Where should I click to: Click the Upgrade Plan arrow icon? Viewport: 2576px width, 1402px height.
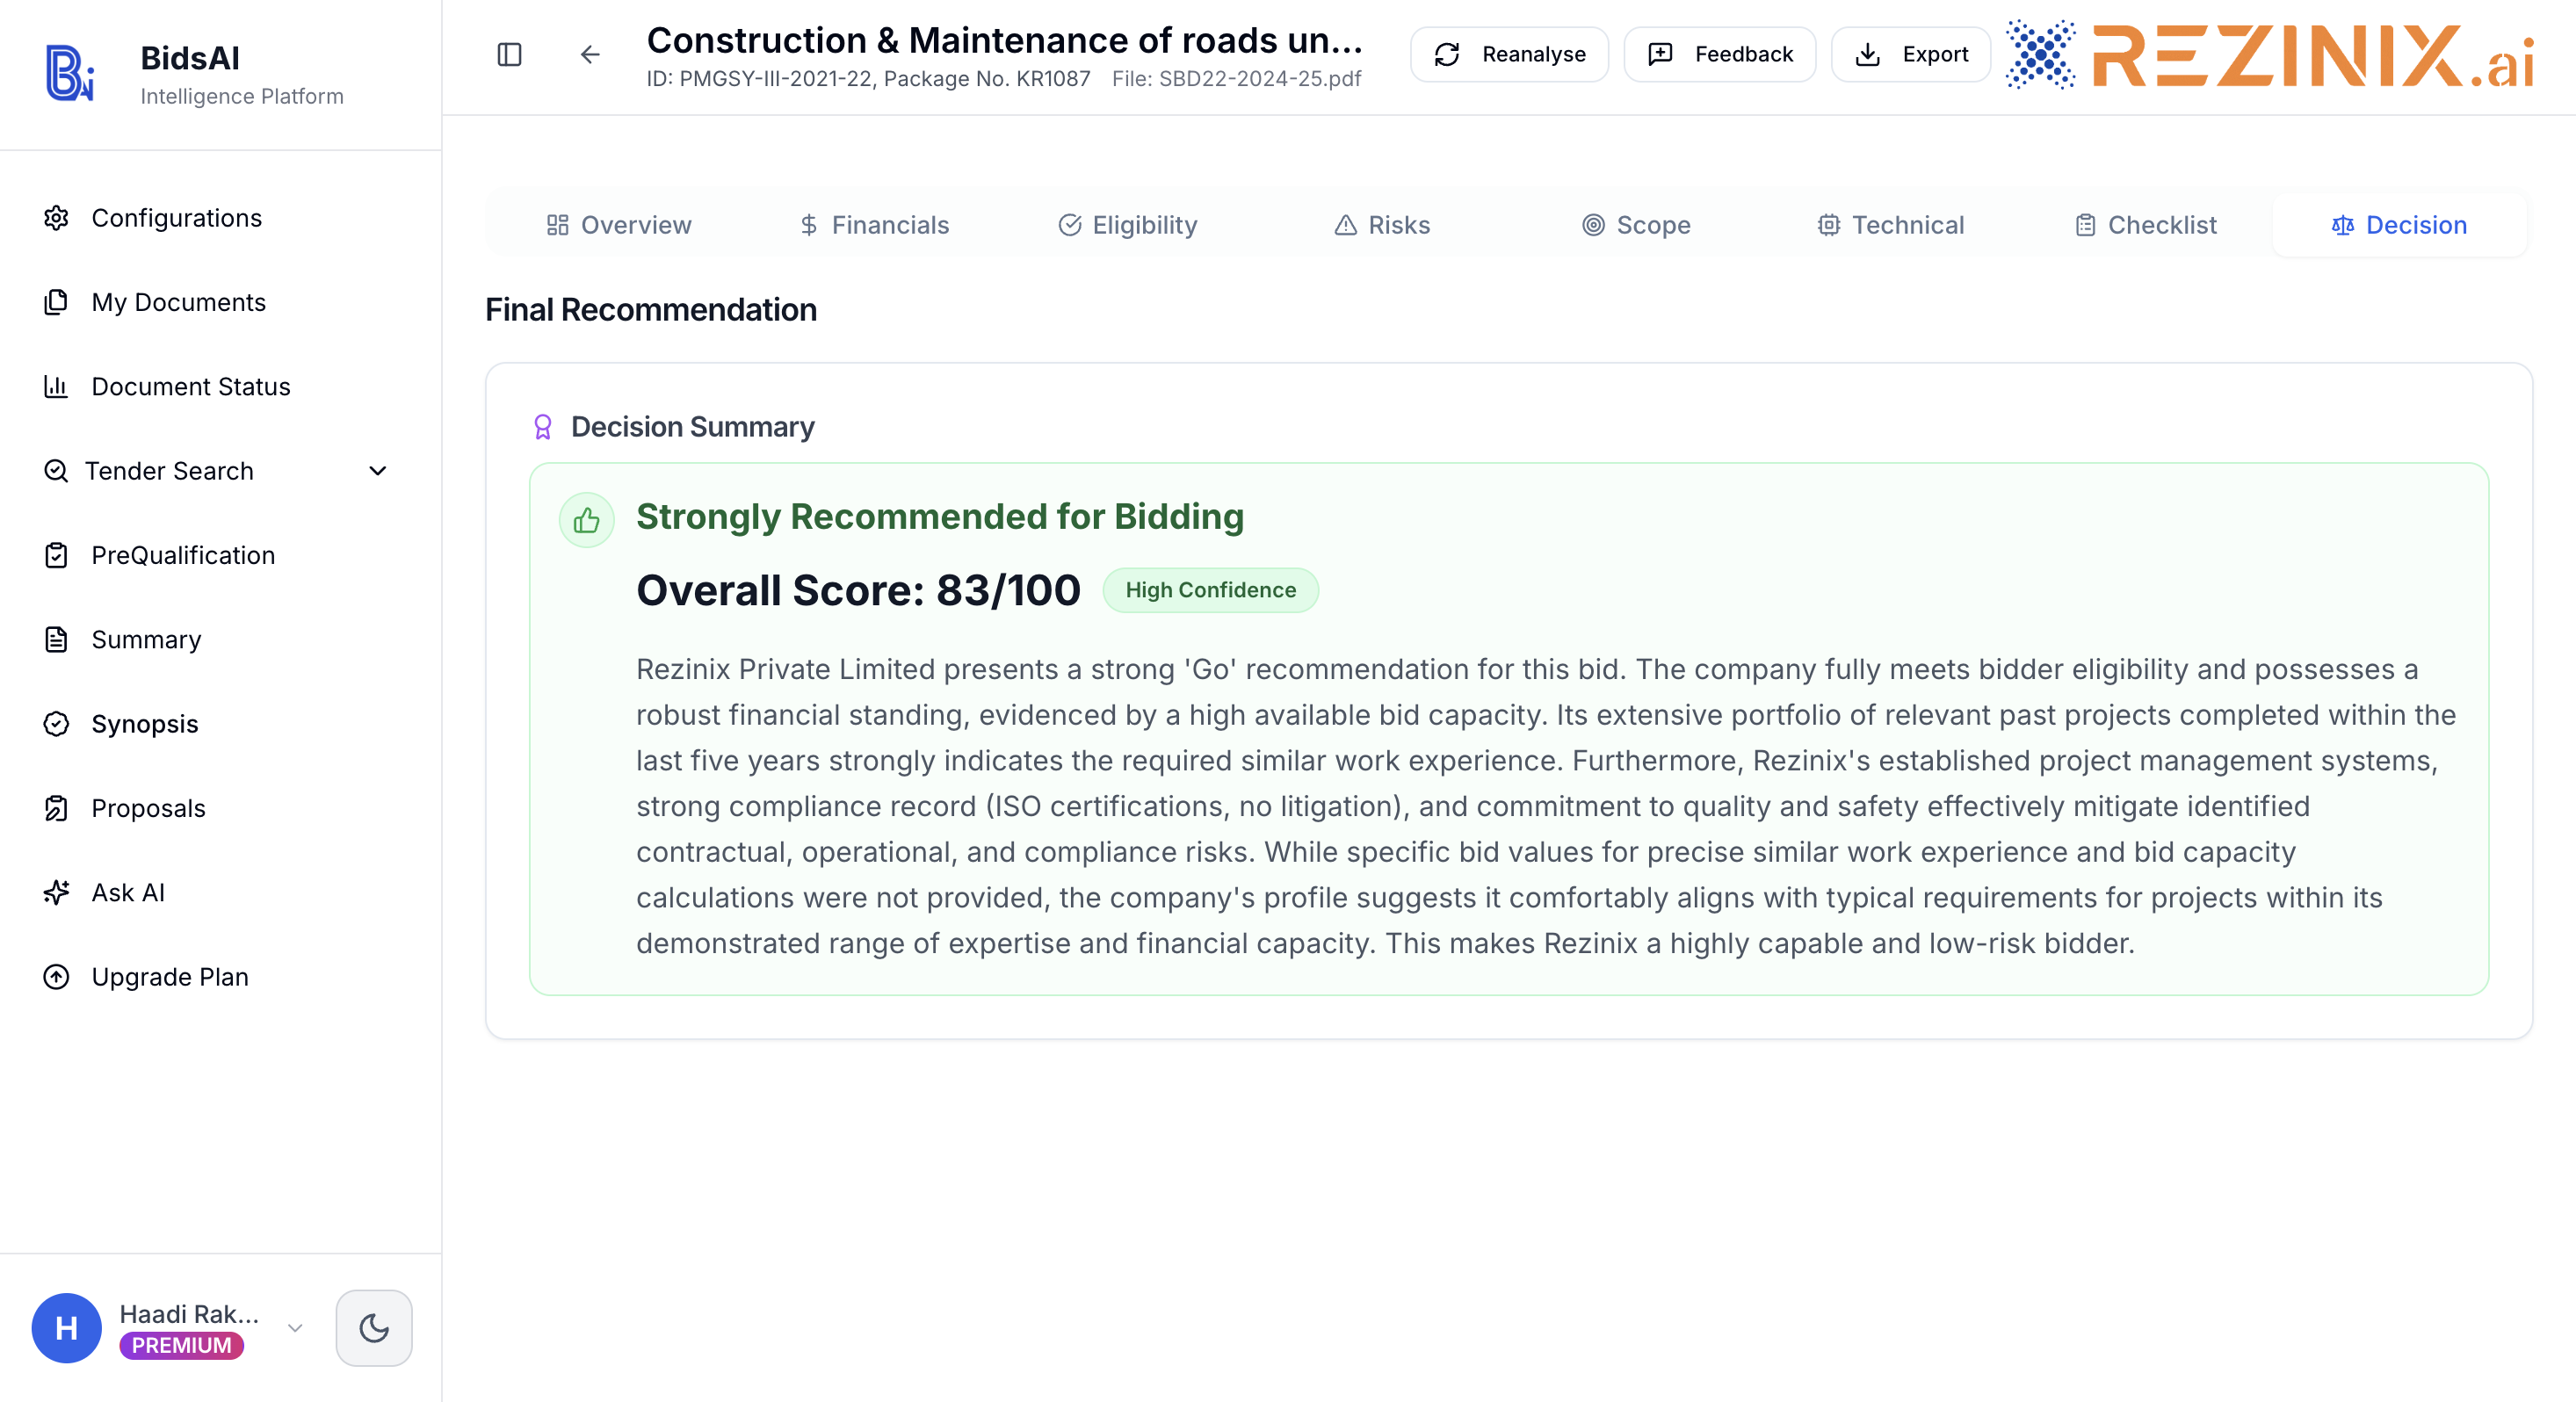(x=57, y=976)
